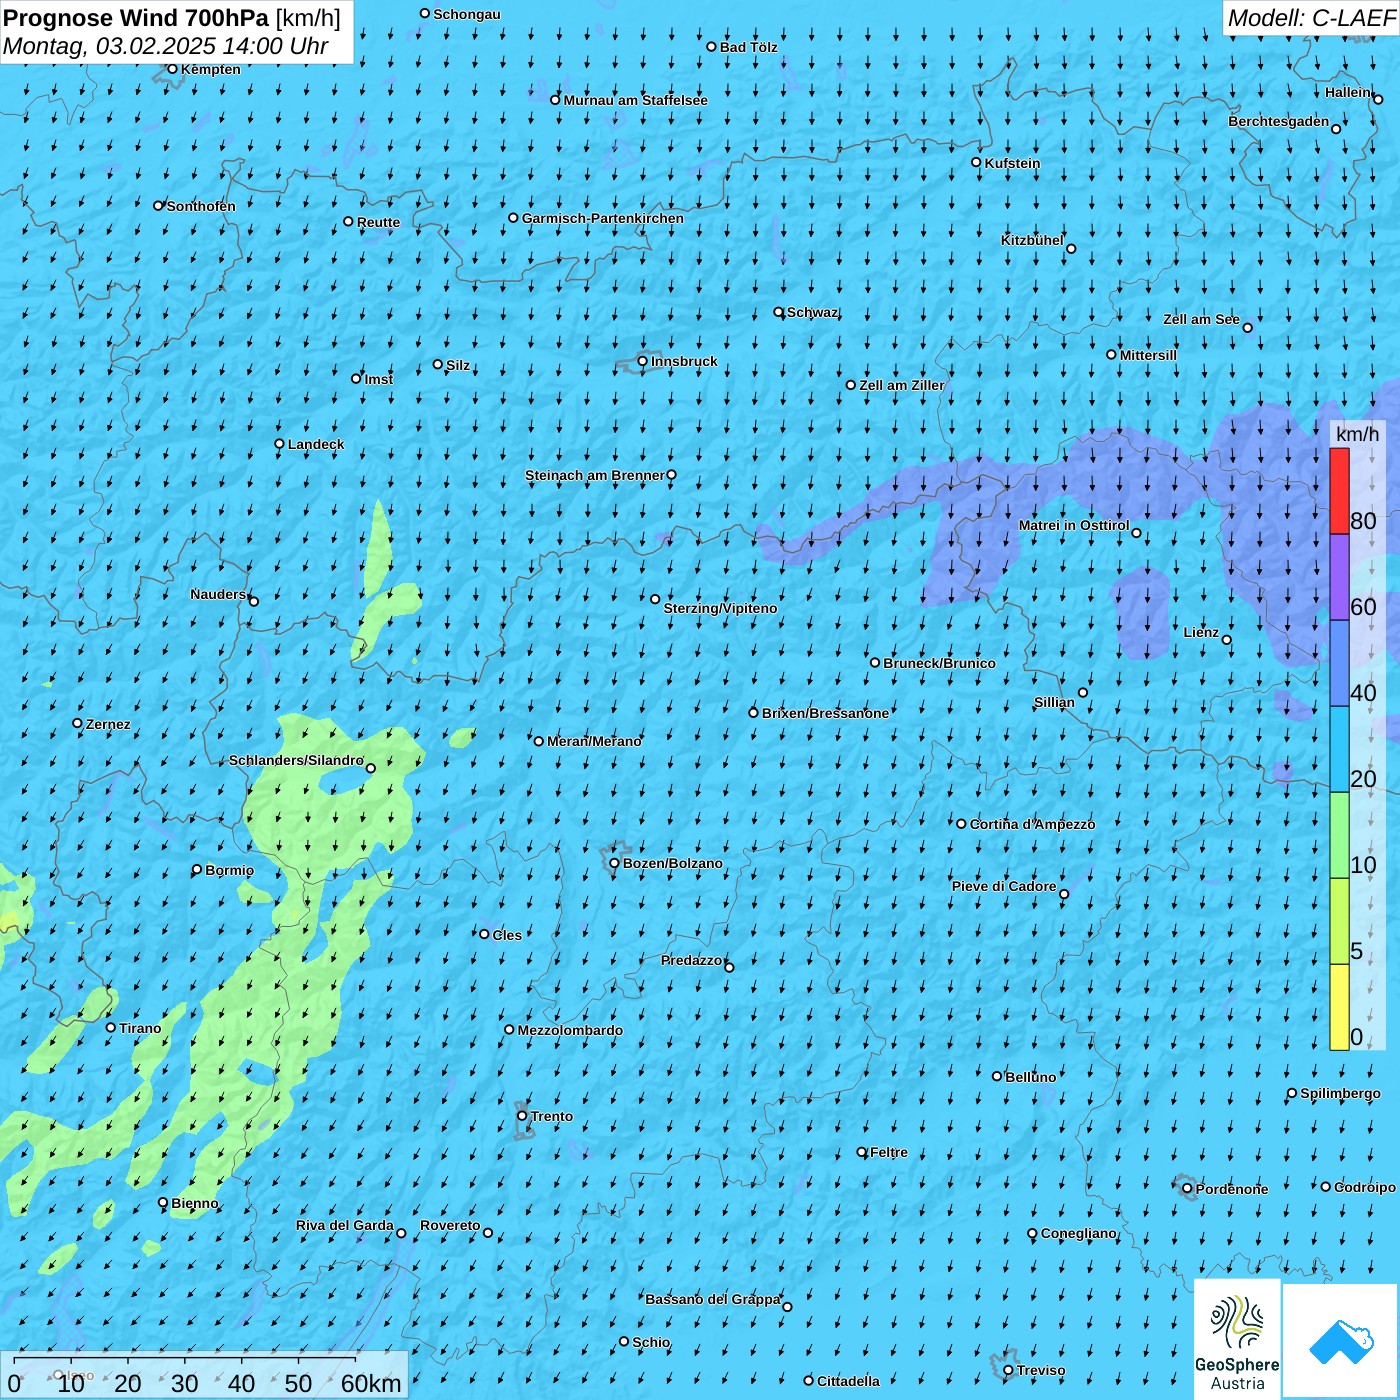The image size is (1400, 1400).
Task: Click the Garmisch-Partenkirchen label
Action: tap(603, 218)
